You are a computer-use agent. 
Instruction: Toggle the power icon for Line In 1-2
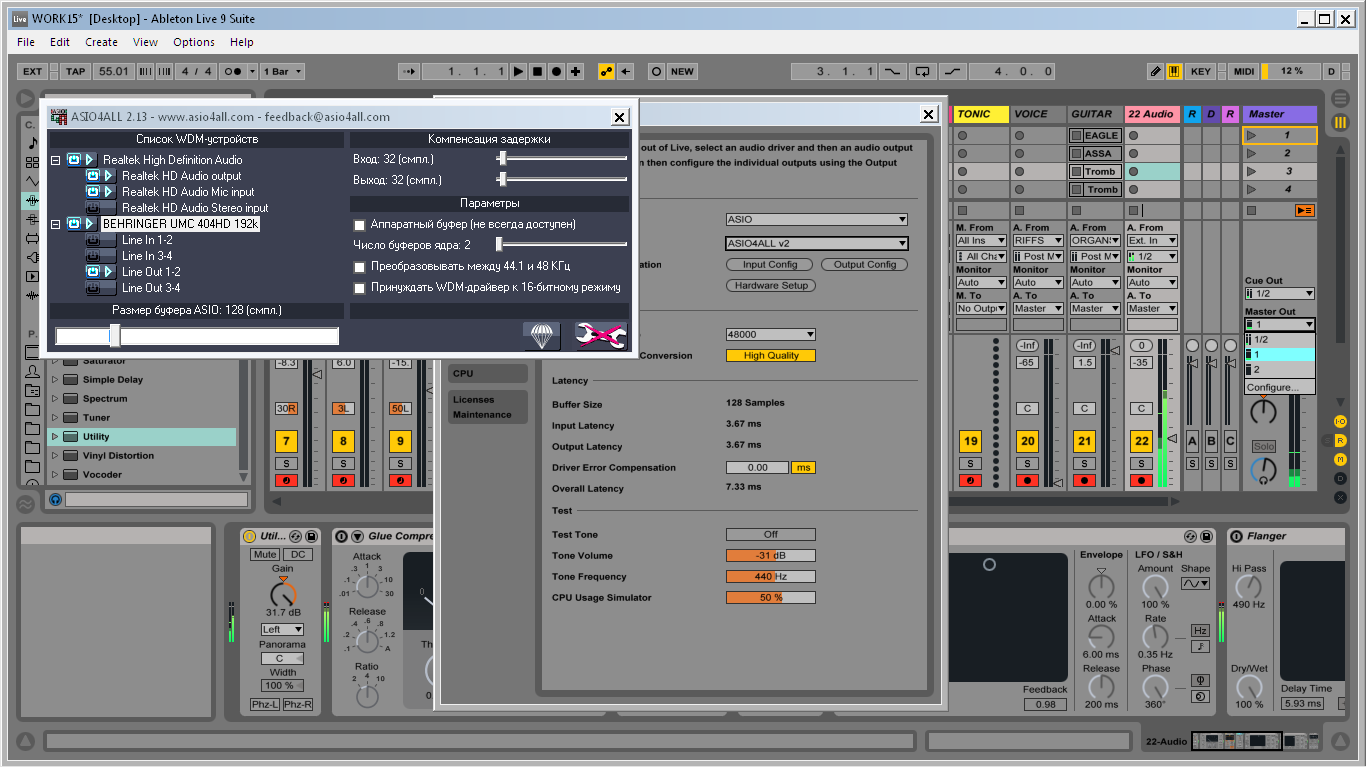tap(93, 240)
